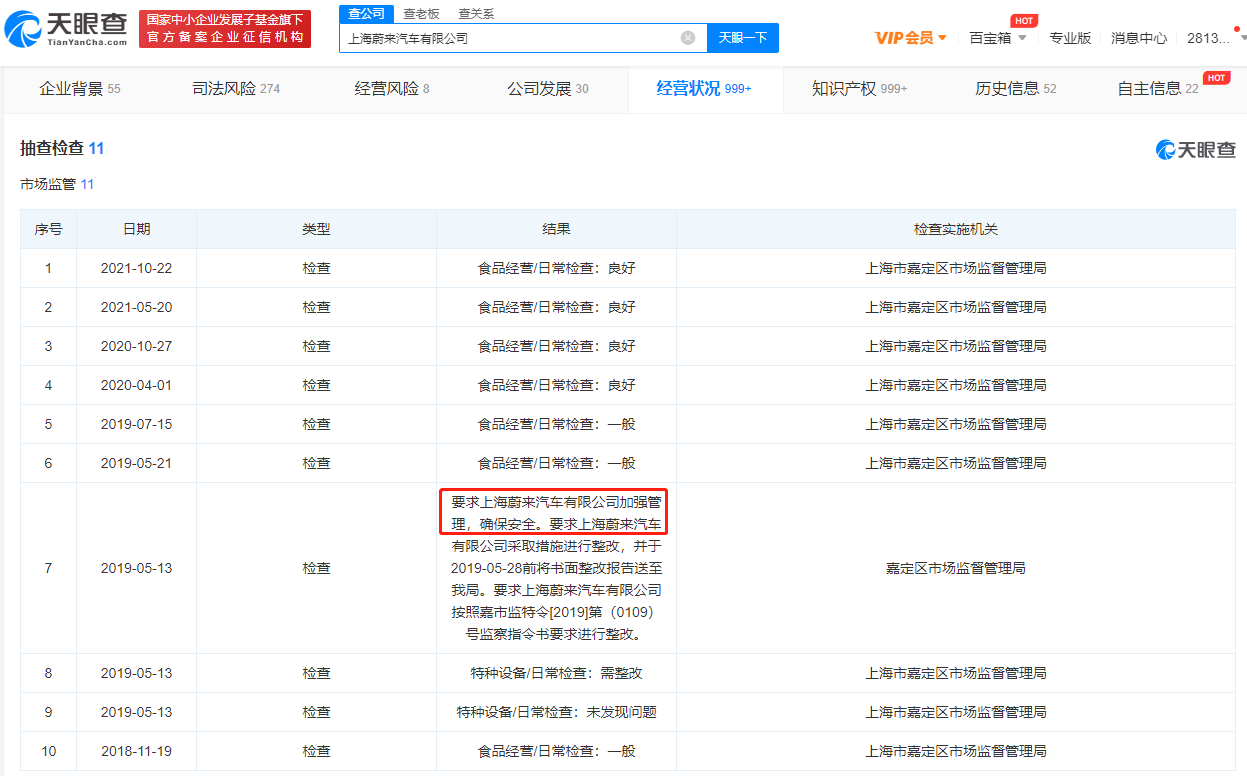Click the date 2021-05-20 cell
Screen dimensions: 1247x776
point(136,307)
